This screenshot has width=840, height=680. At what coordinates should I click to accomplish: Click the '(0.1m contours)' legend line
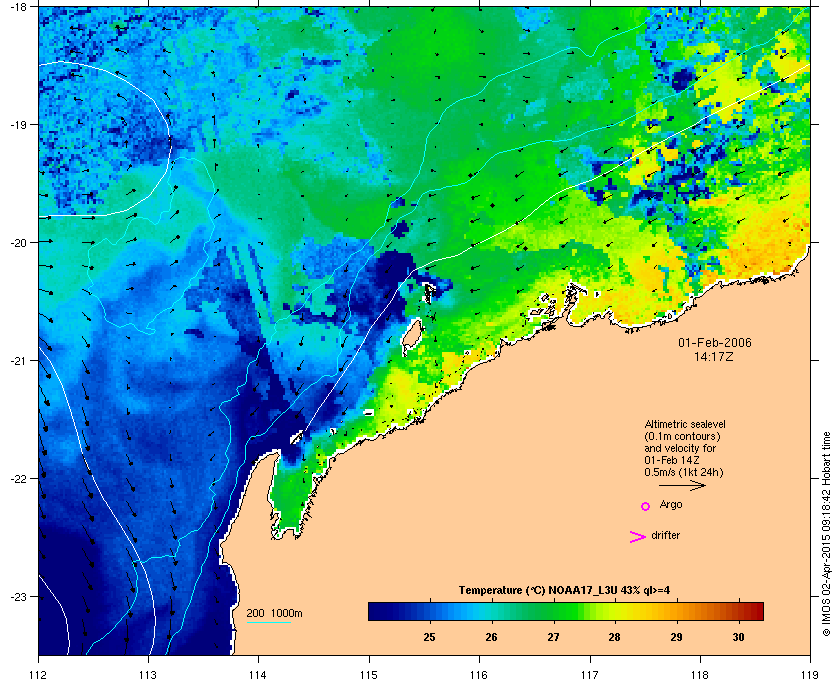[682, 436]
